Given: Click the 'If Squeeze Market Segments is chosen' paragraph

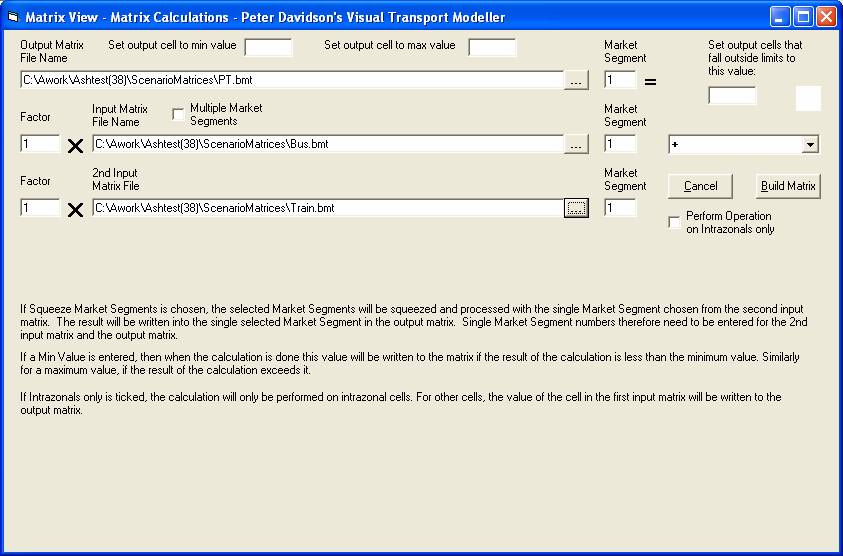Looking at the screenshot, I should coord(414,322).
